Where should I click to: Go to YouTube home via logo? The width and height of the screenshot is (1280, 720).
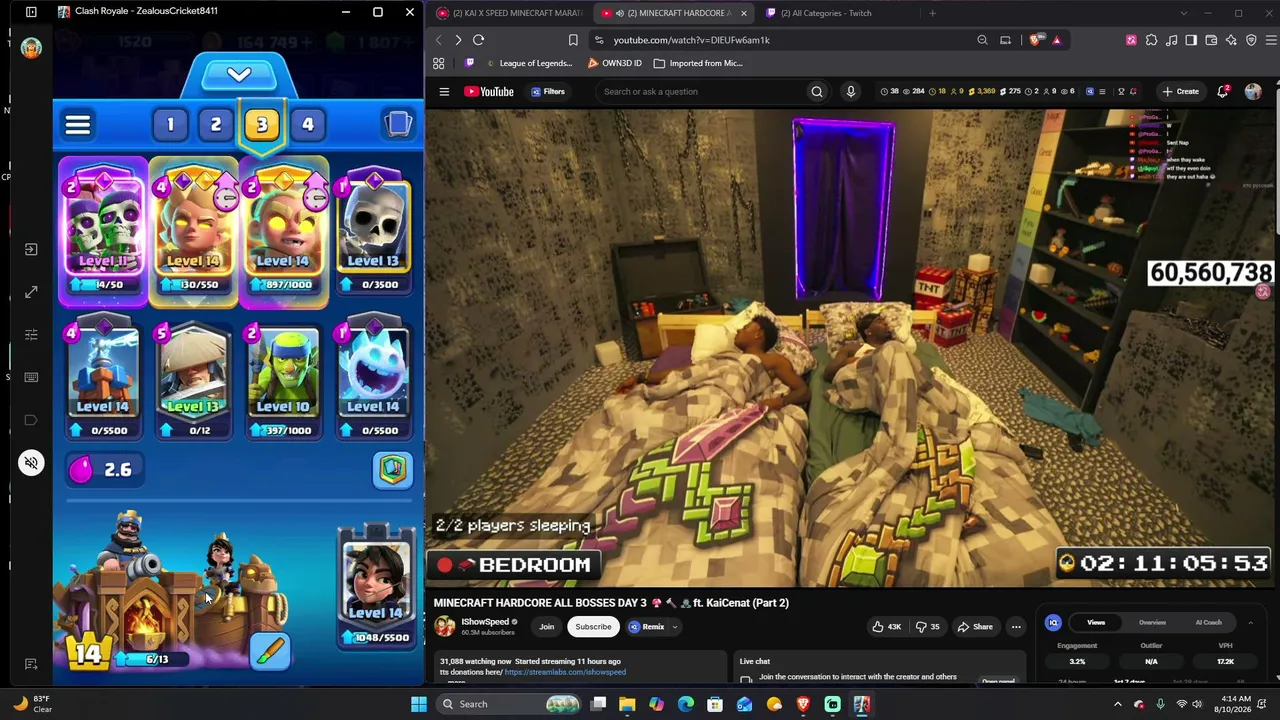489,92
